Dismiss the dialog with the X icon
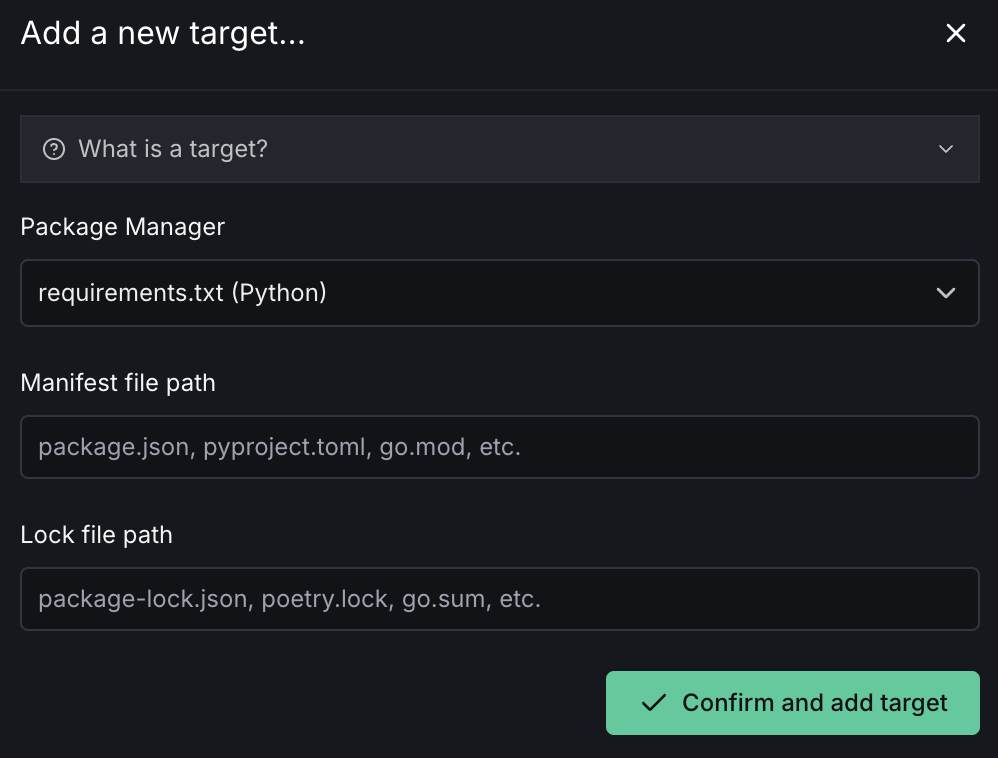Image resolution: width=998 pixels, height=758 pixels. coord(955,34)
